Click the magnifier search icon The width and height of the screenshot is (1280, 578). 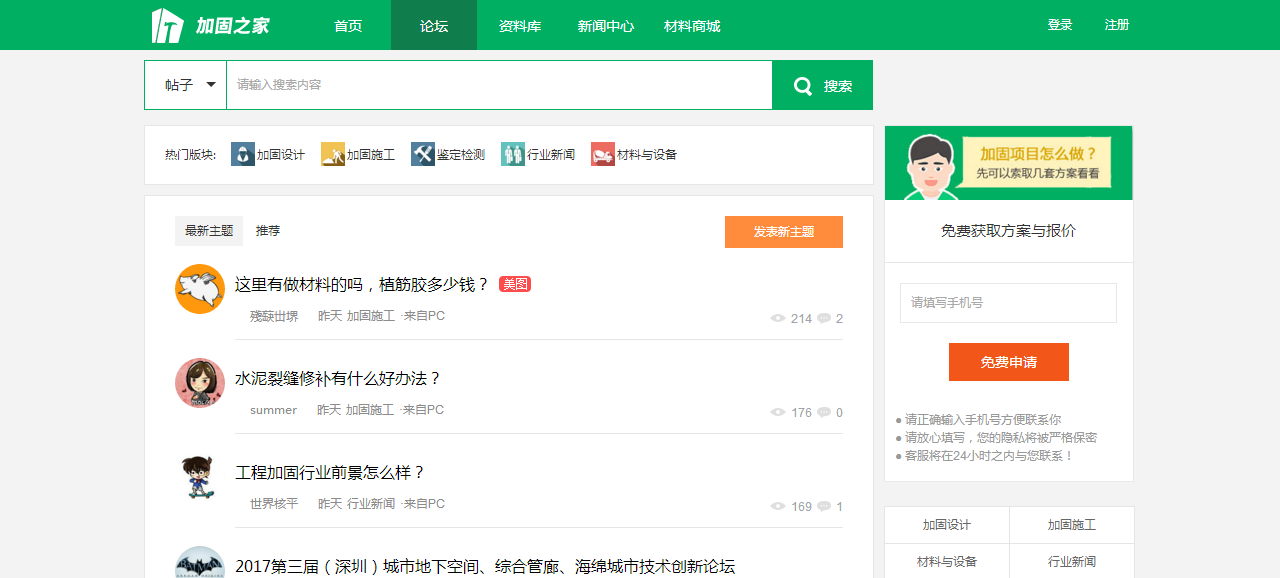pos(802,85)
